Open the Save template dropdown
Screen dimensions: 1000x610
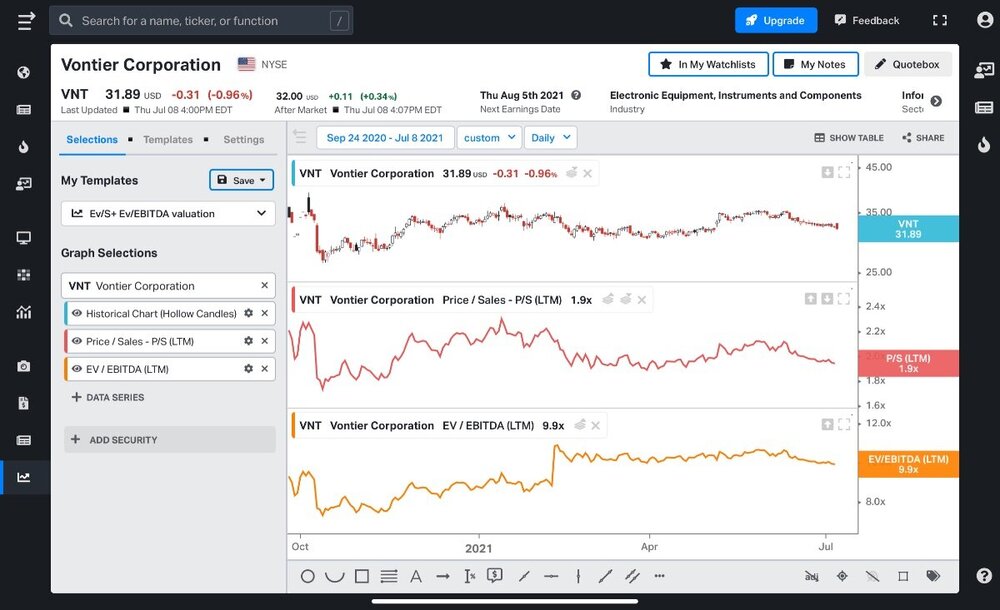click(242, 180)
